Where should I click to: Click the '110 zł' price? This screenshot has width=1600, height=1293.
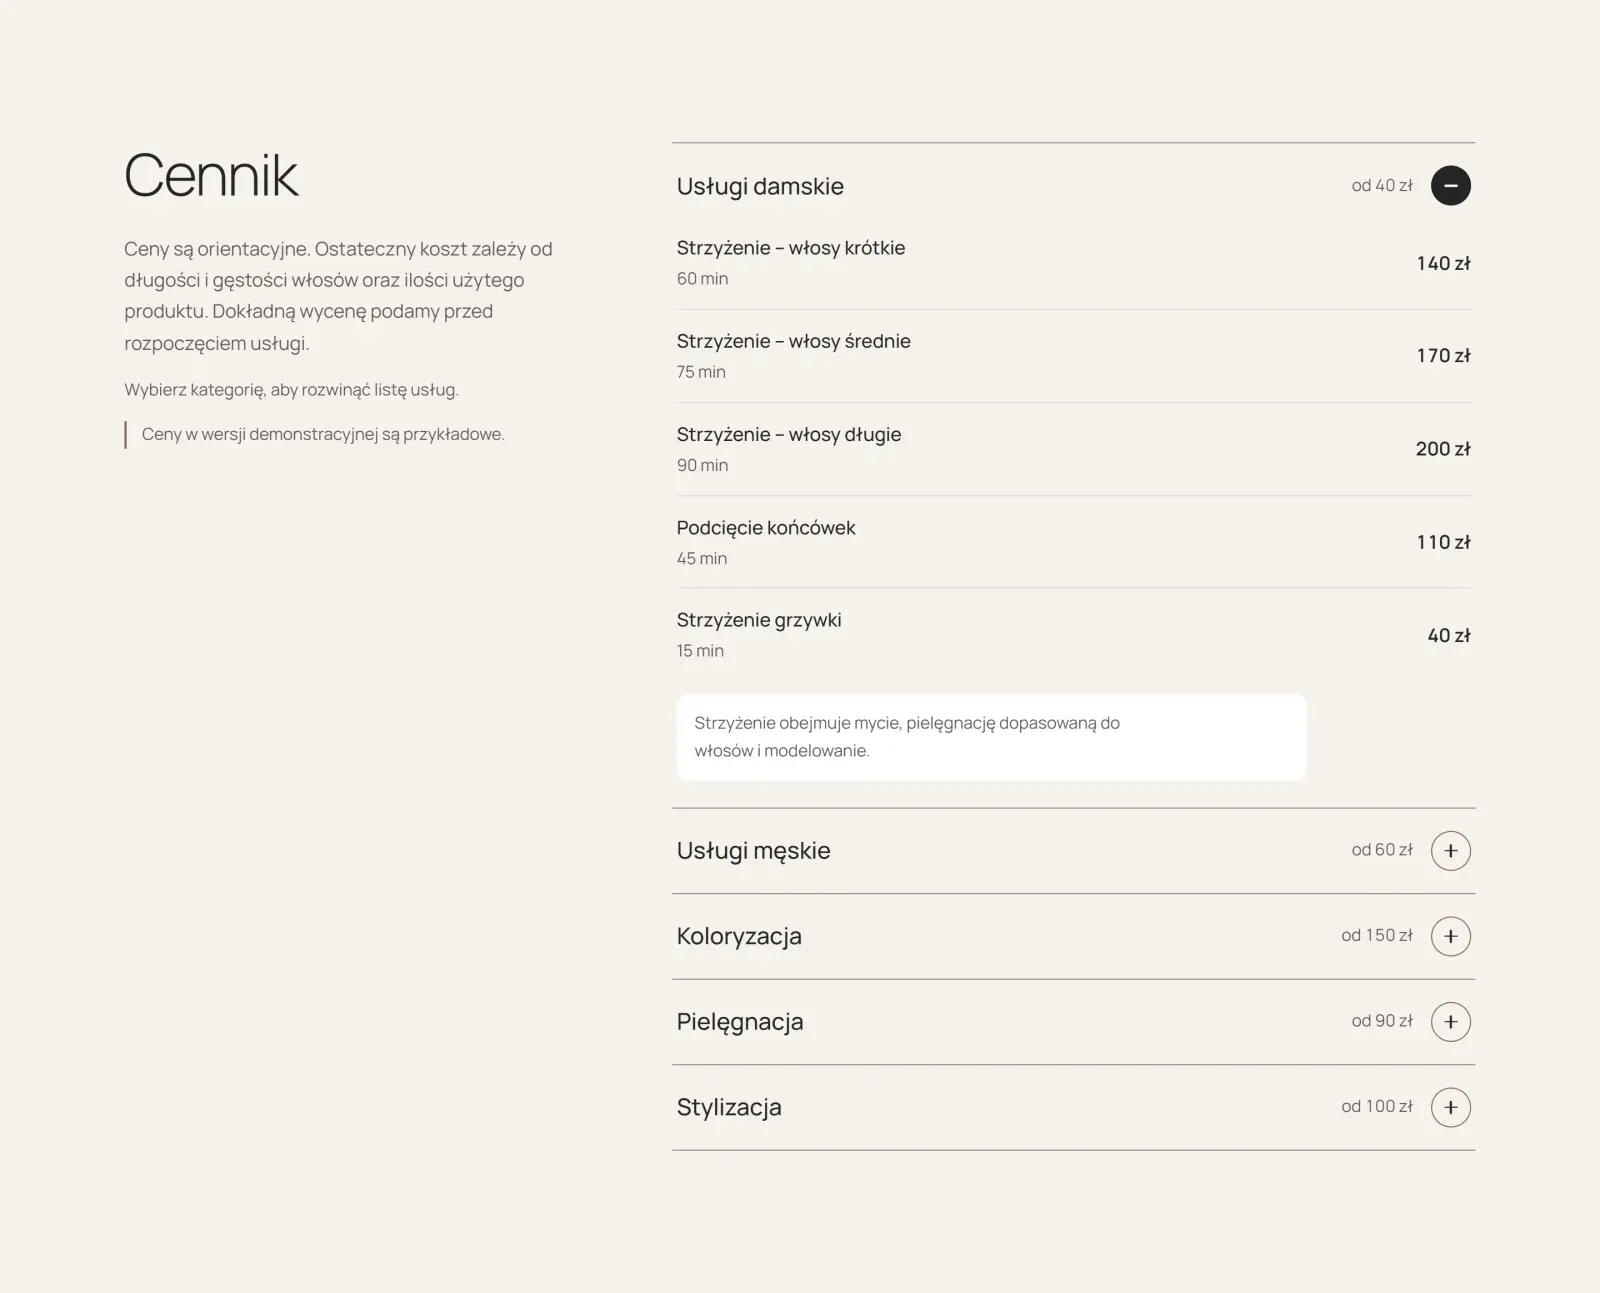[x=1443, y=542]
